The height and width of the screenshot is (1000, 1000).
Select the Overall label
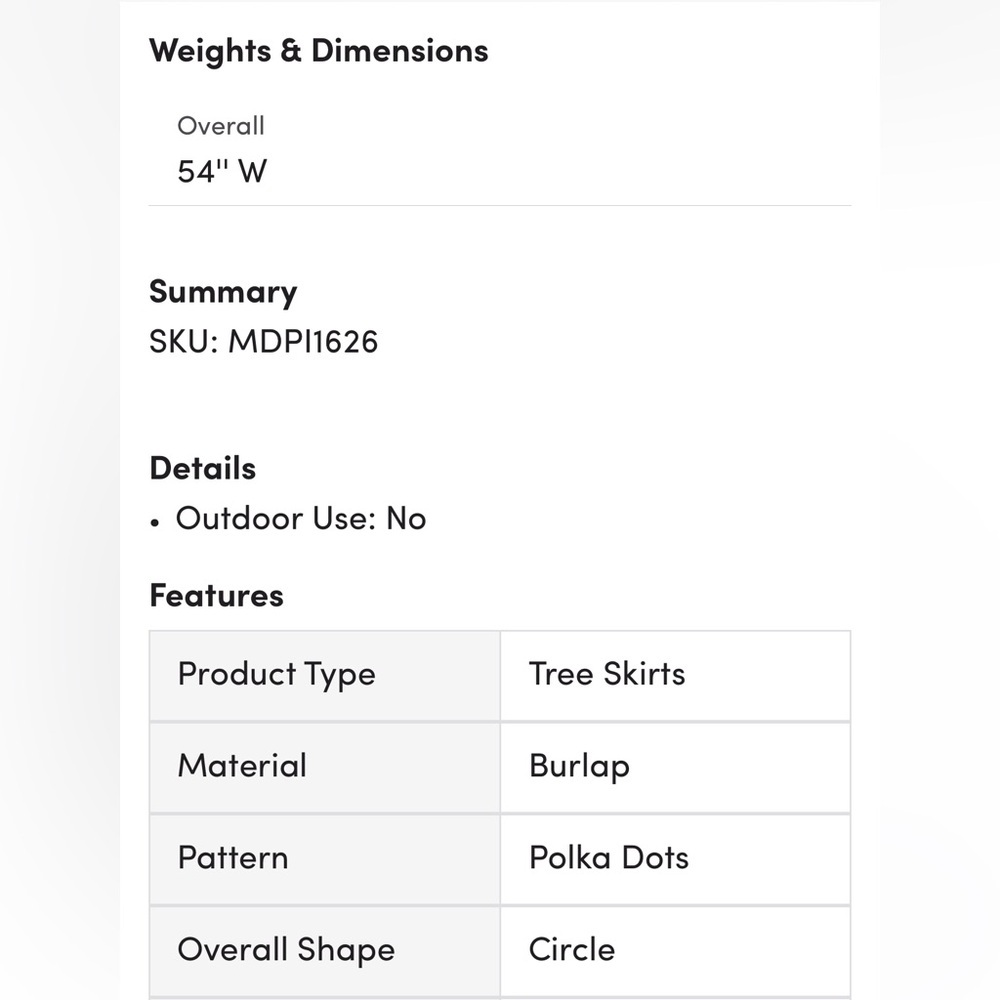(221, 126)
